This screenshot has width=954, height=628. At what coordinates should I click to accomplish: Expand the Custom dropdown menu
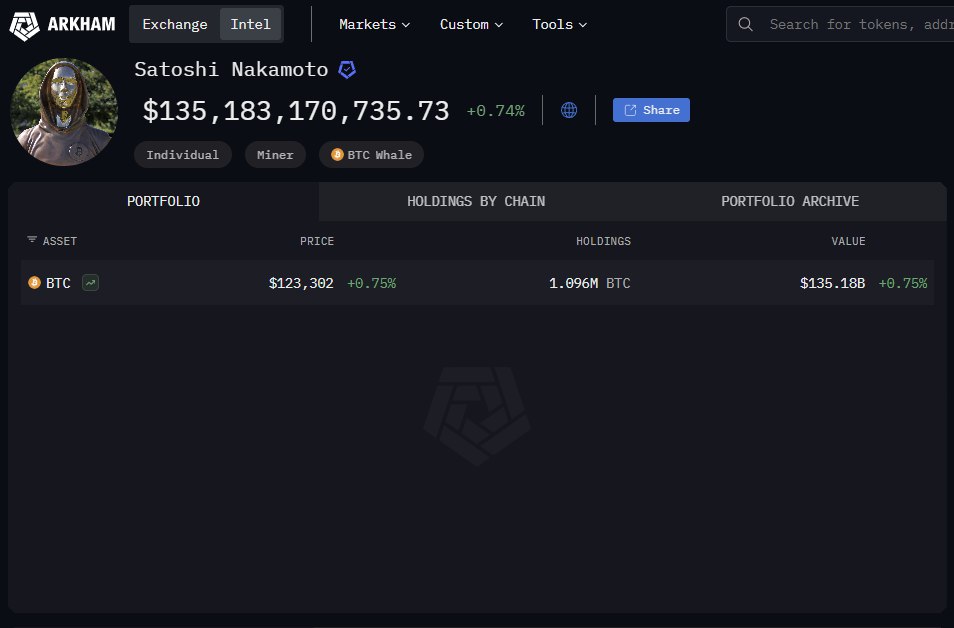[x=471, y=24]
